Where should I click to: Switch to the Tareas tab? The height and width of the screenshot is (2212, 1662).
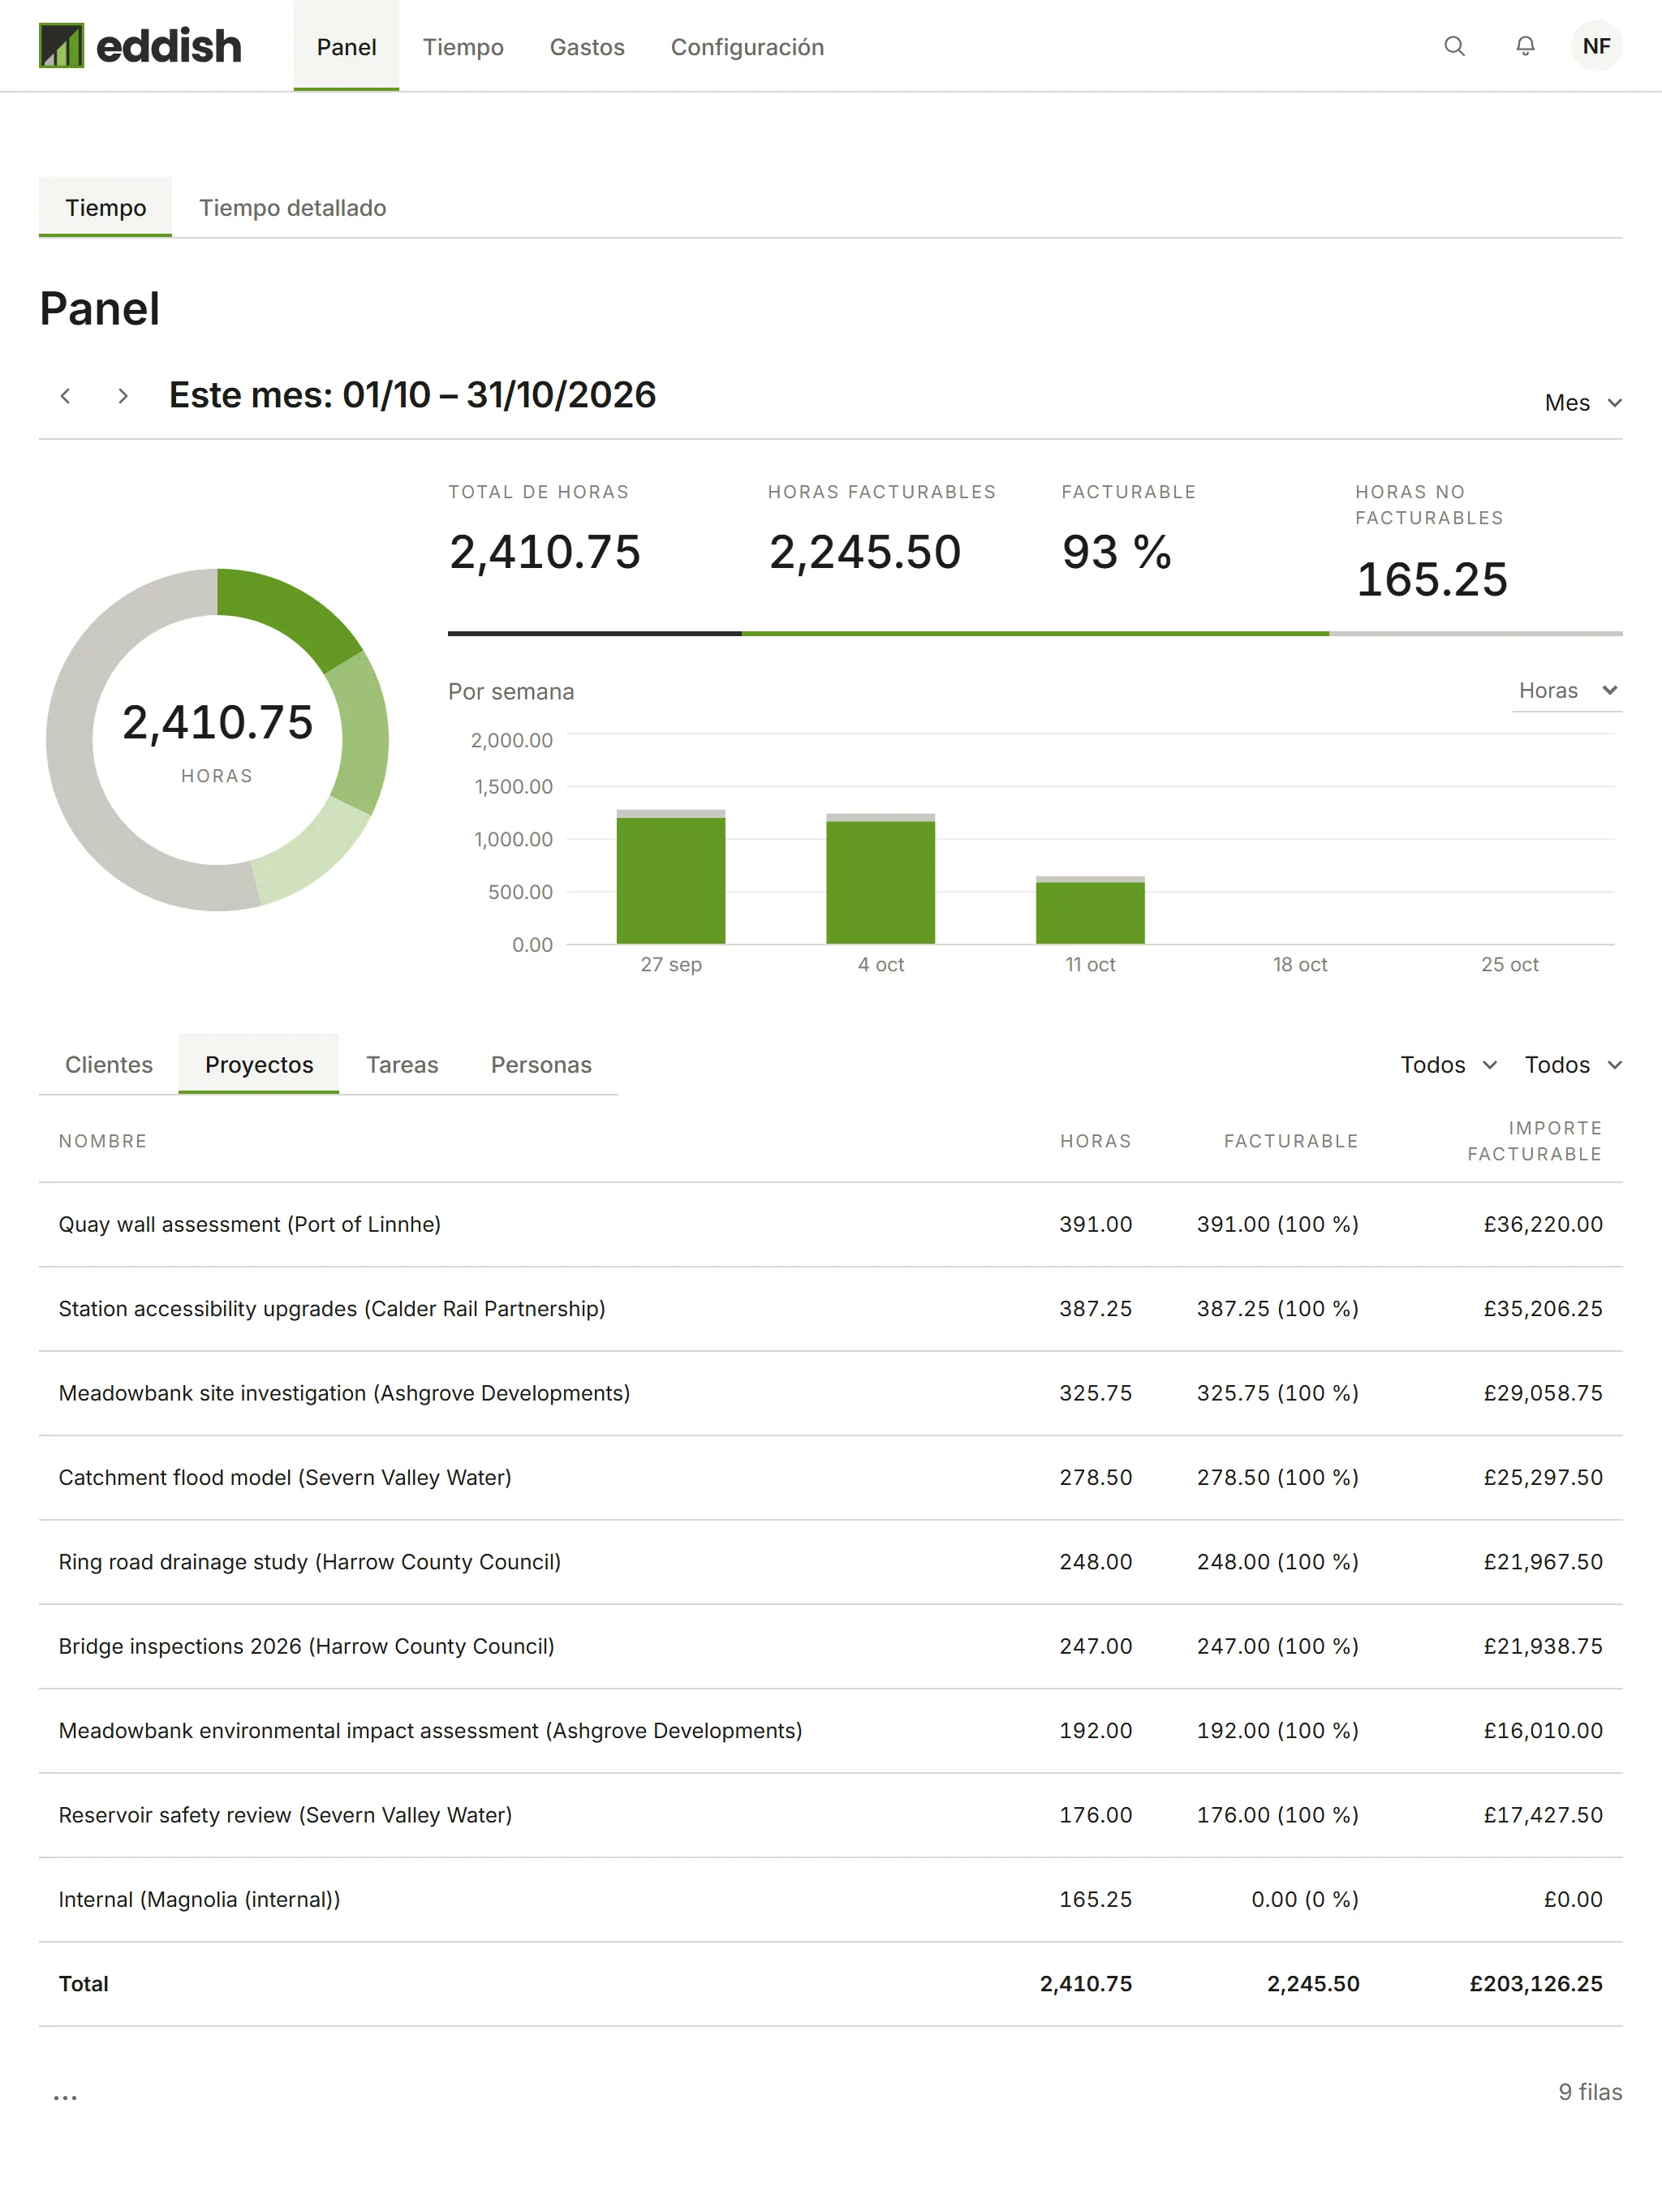[x=402, y=1065]
